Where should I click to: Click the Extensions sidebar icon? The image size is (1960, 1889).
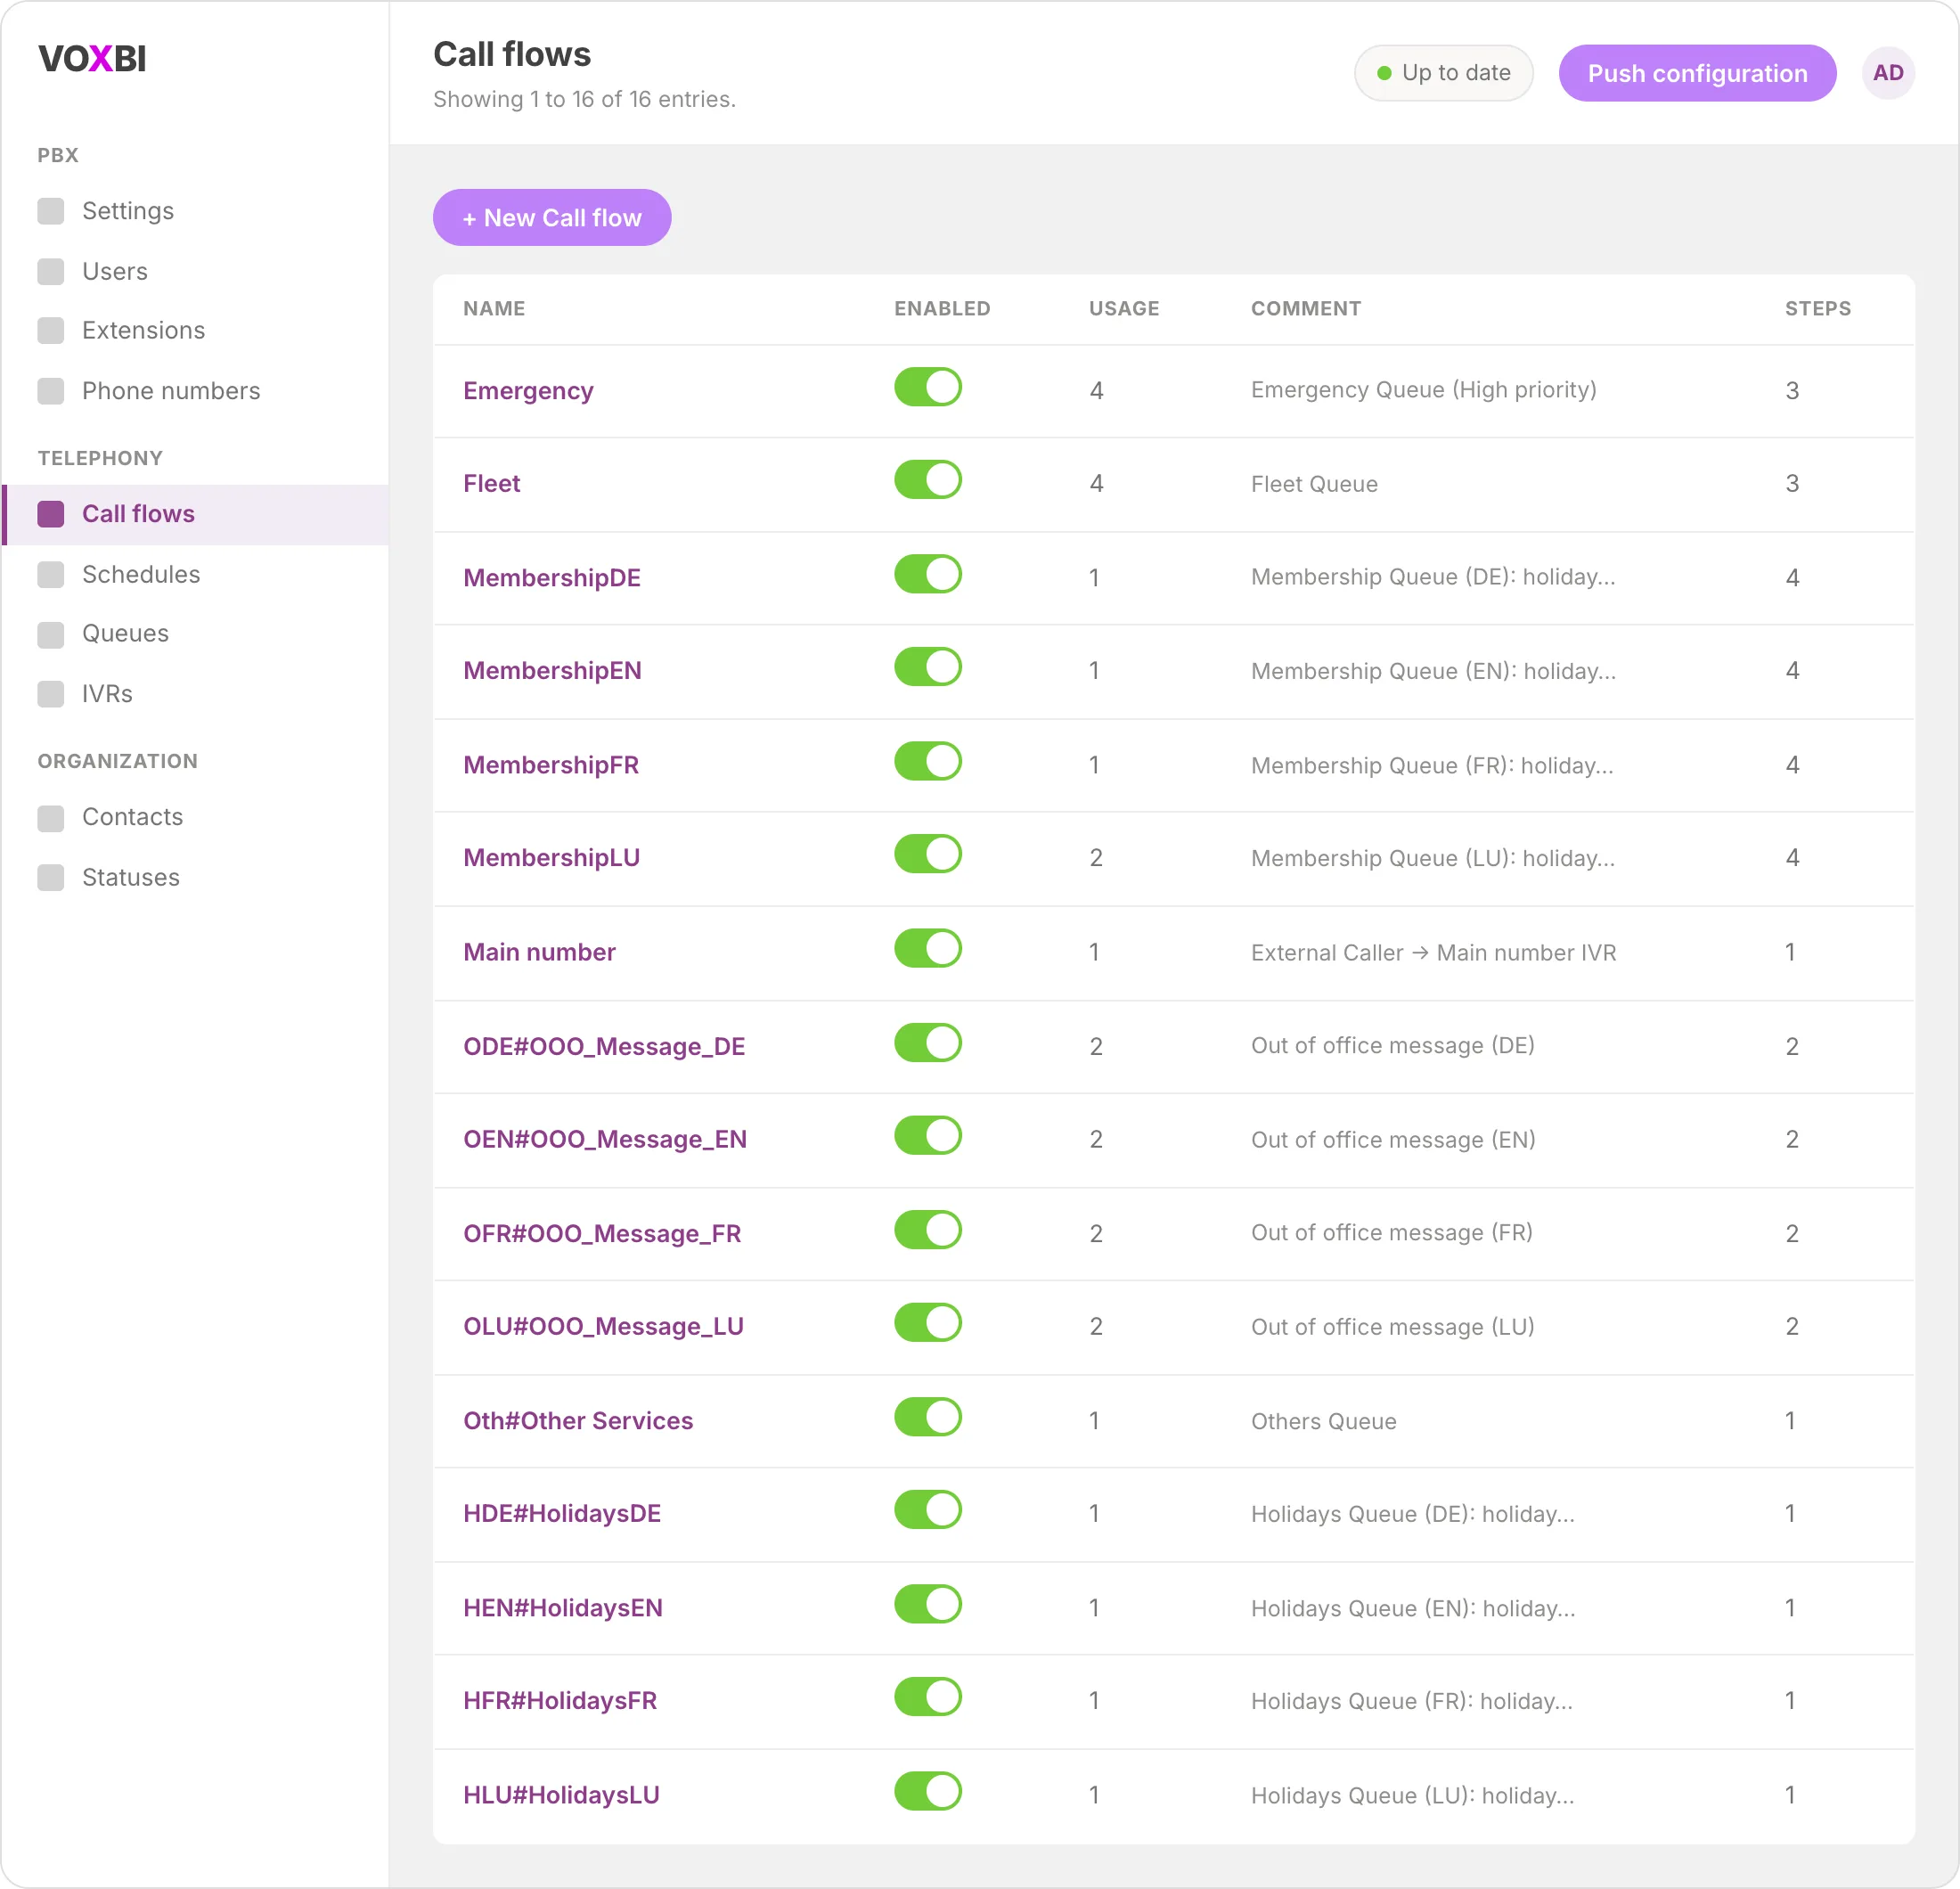(51, 331)
